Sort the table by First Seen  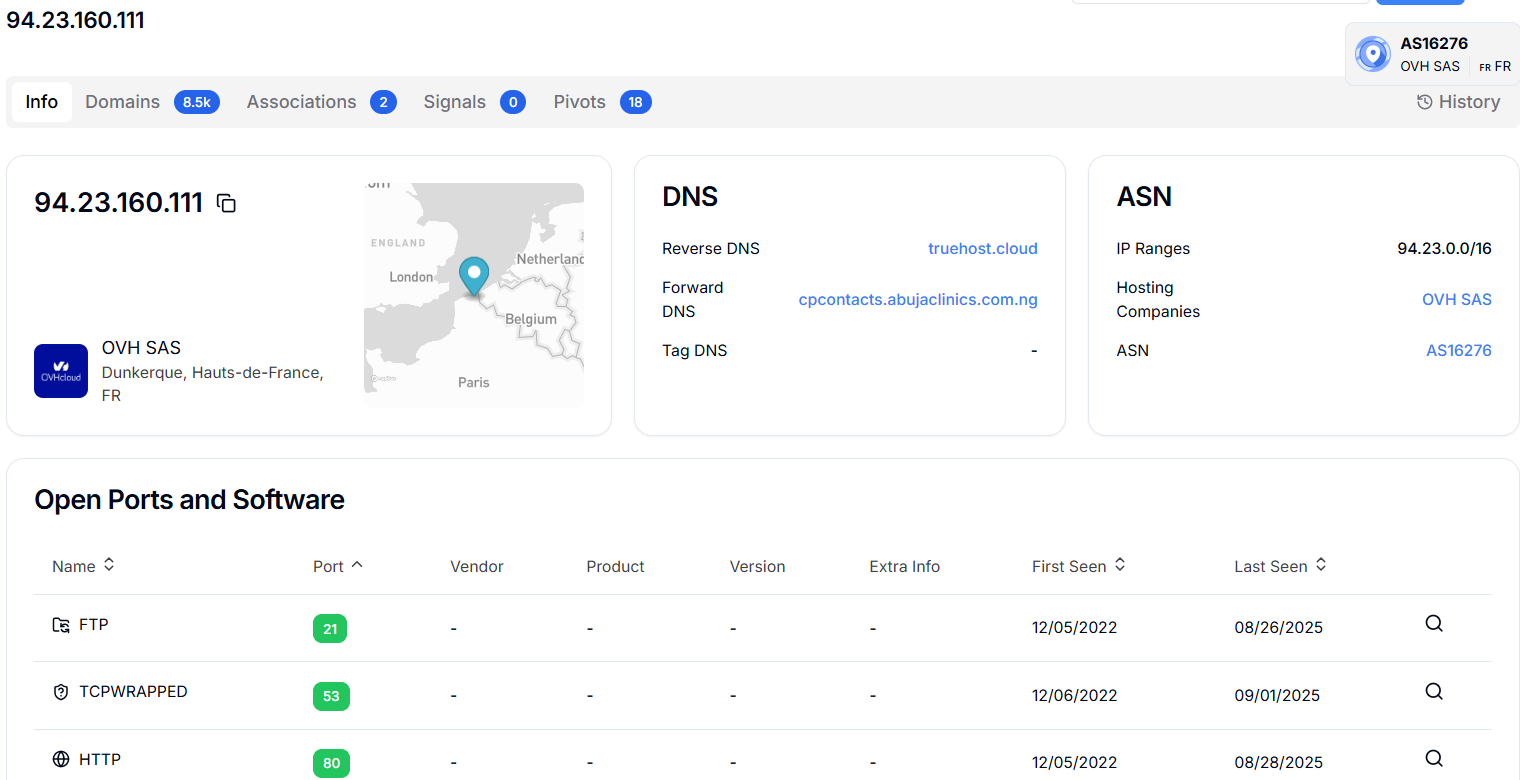pos(1079,566)
